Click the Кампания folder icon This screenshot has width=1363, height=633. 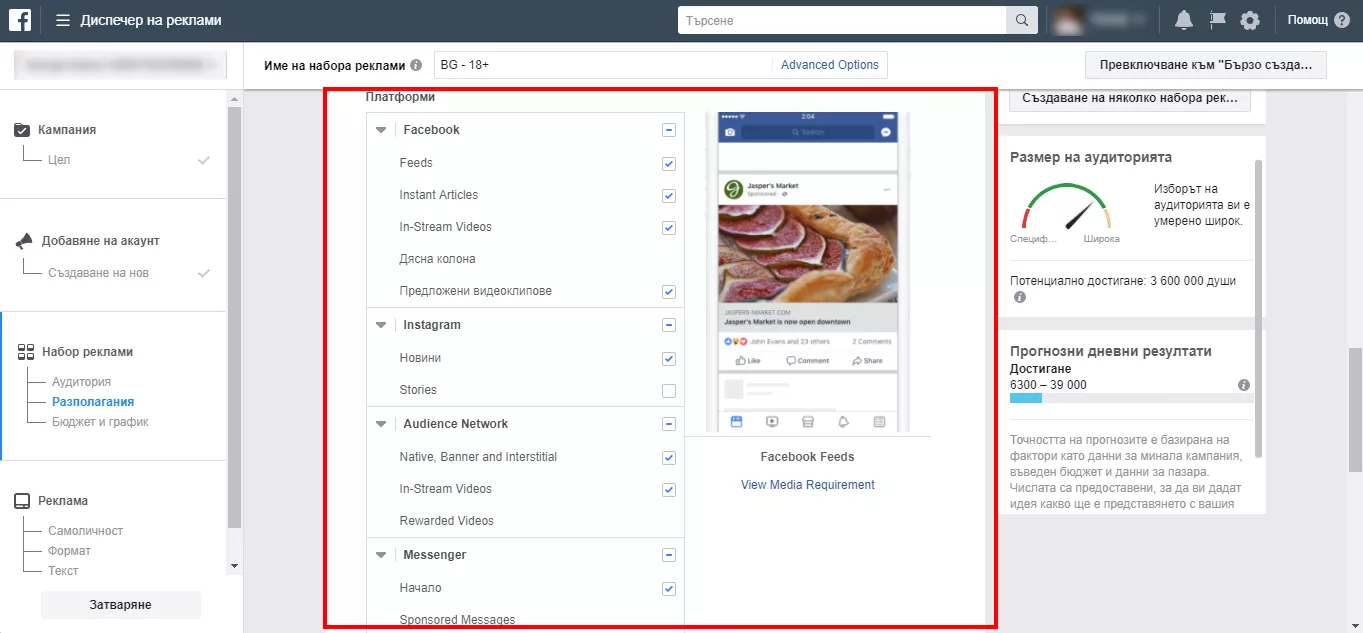(x=22, y=130)
